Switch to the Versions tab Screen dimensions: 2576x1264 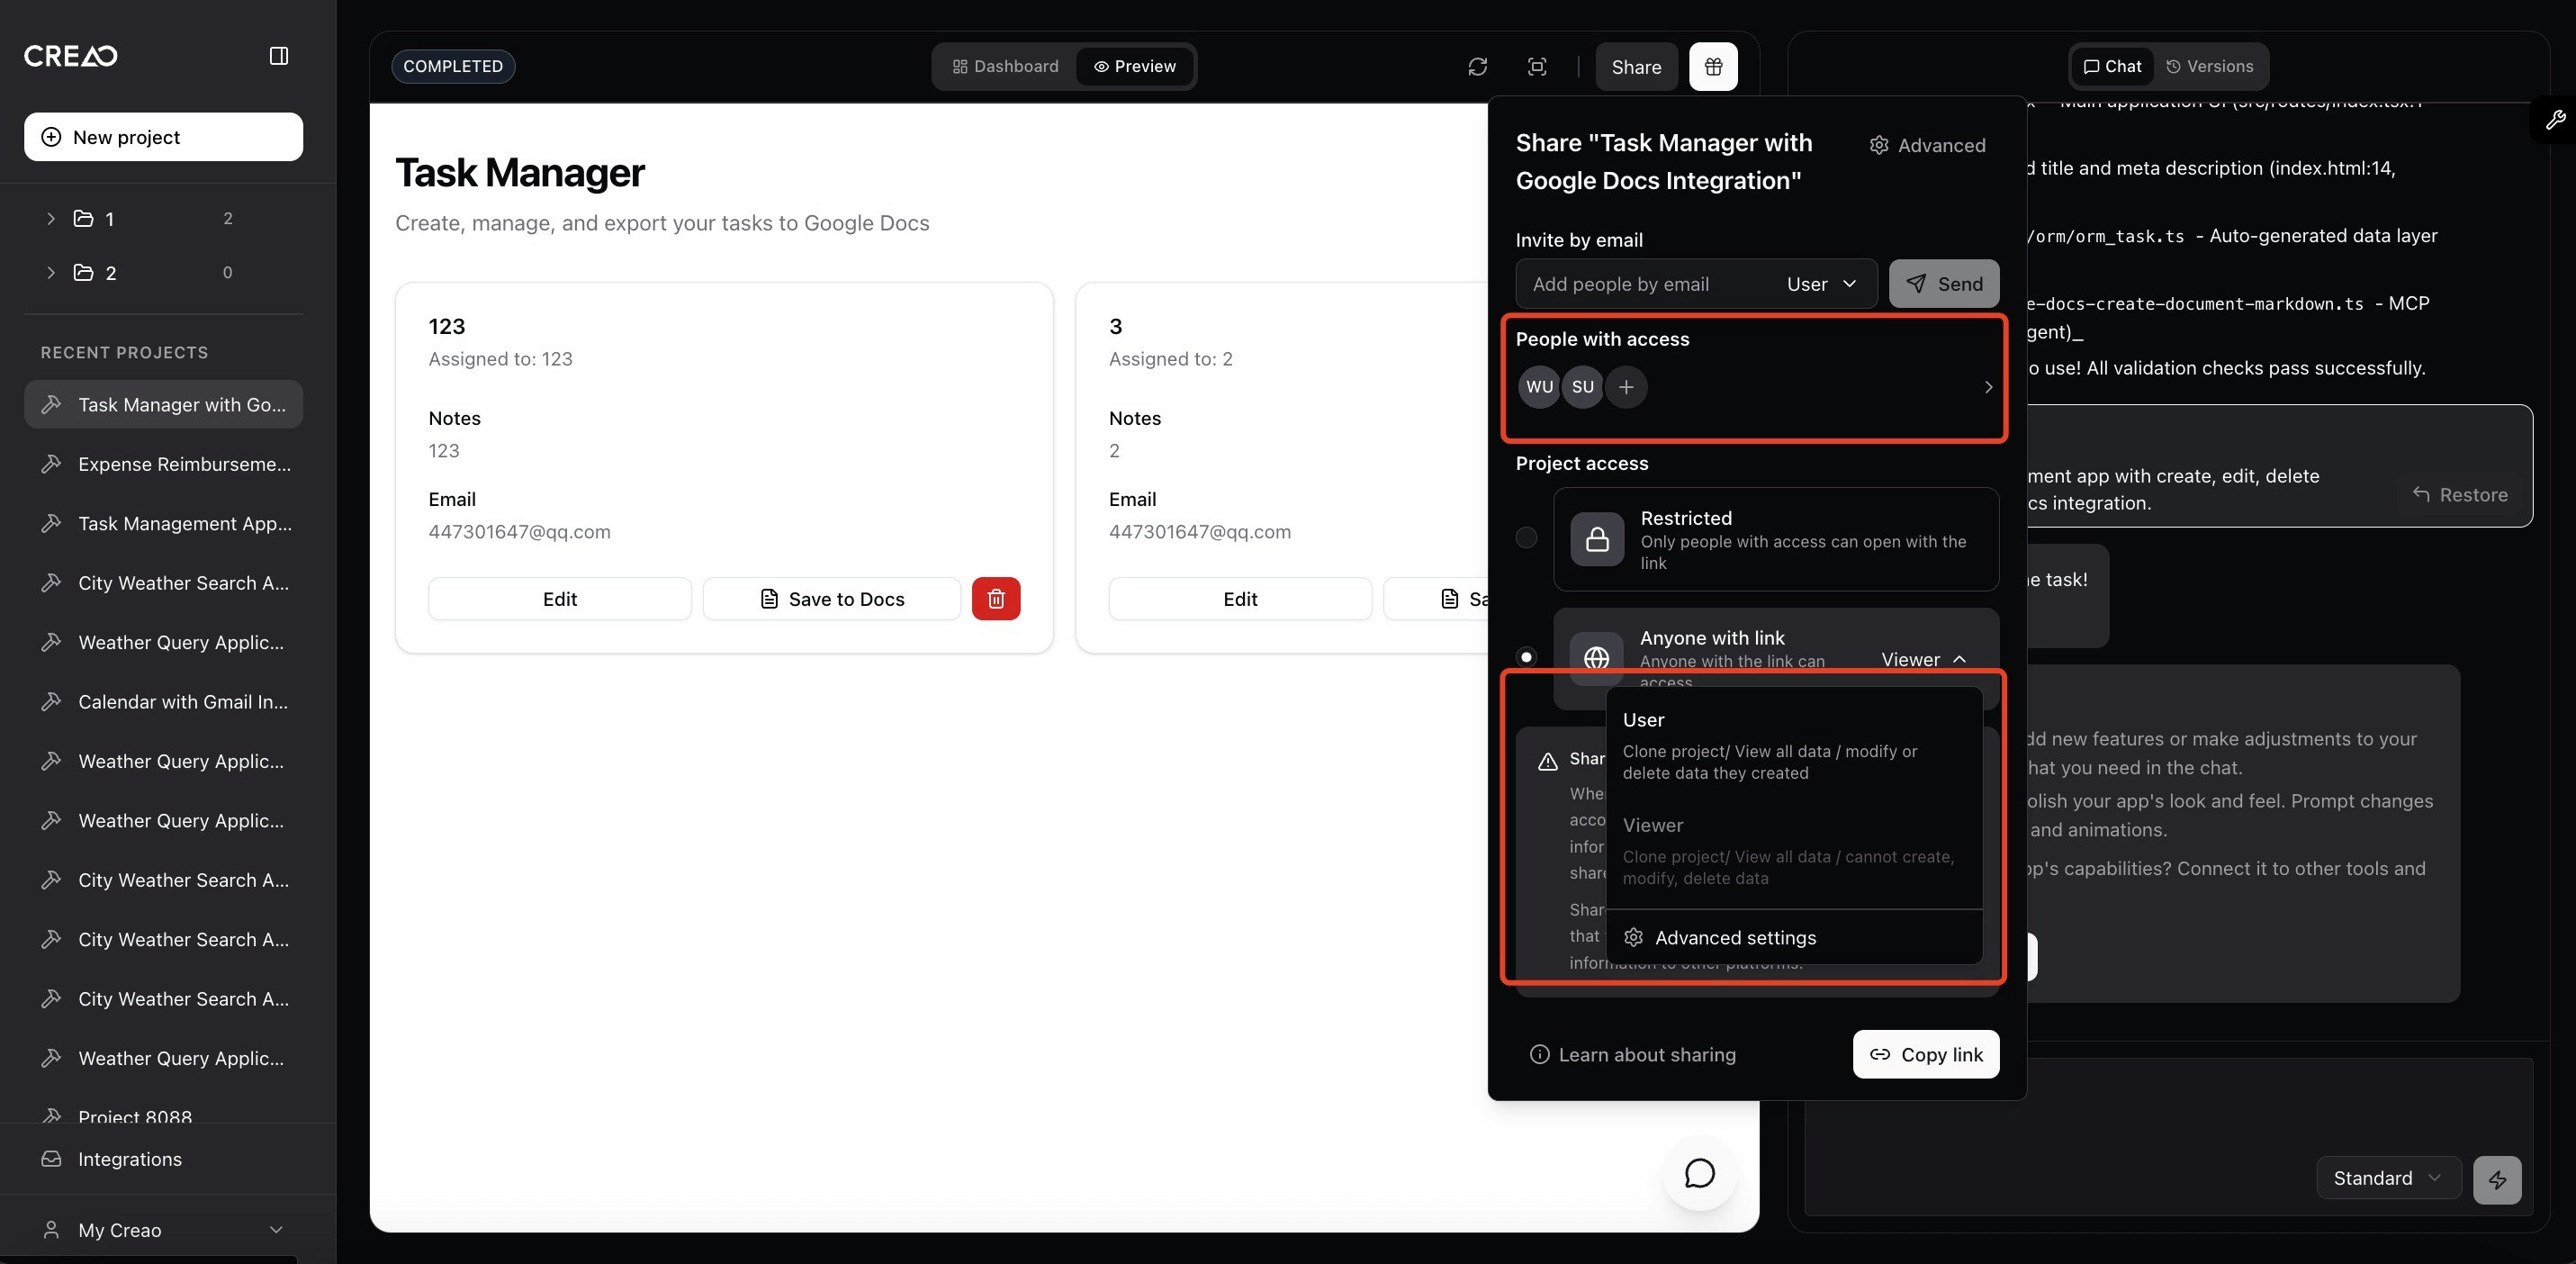(2209, 67)
